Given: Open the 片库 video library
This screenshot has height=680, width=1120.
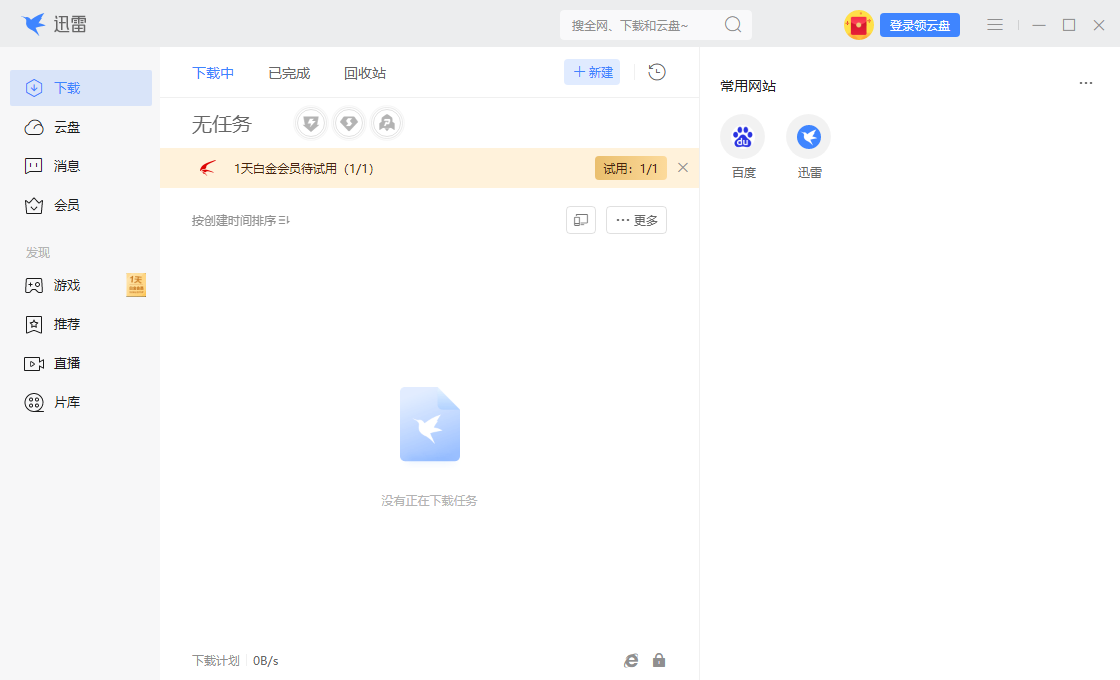Looking at the screenshot, I should pyautogui.click(x=66, y=401).
